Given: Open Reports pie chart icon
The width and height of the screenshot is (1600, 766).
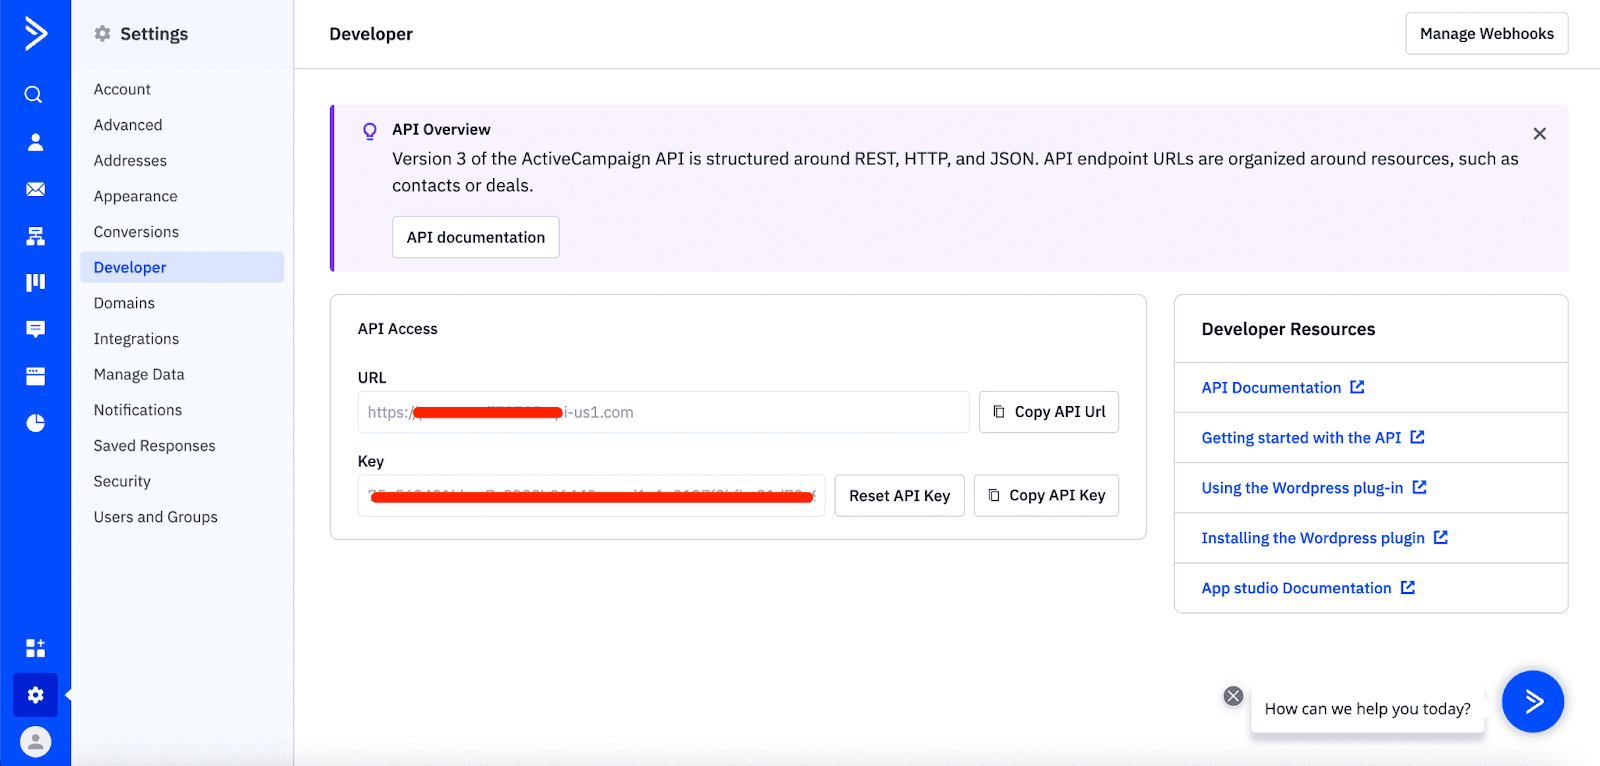Looking at the screenshot, I should (x=35, y=423).
